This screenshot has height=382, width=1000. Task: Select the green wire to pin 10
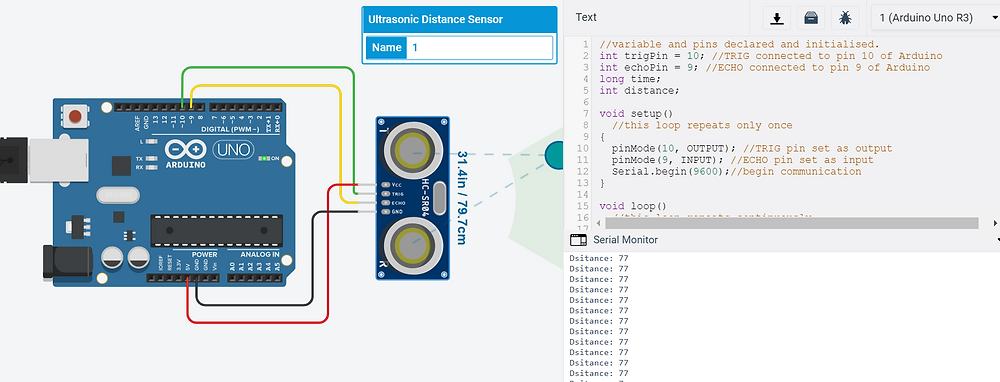[x=268, y=67]
